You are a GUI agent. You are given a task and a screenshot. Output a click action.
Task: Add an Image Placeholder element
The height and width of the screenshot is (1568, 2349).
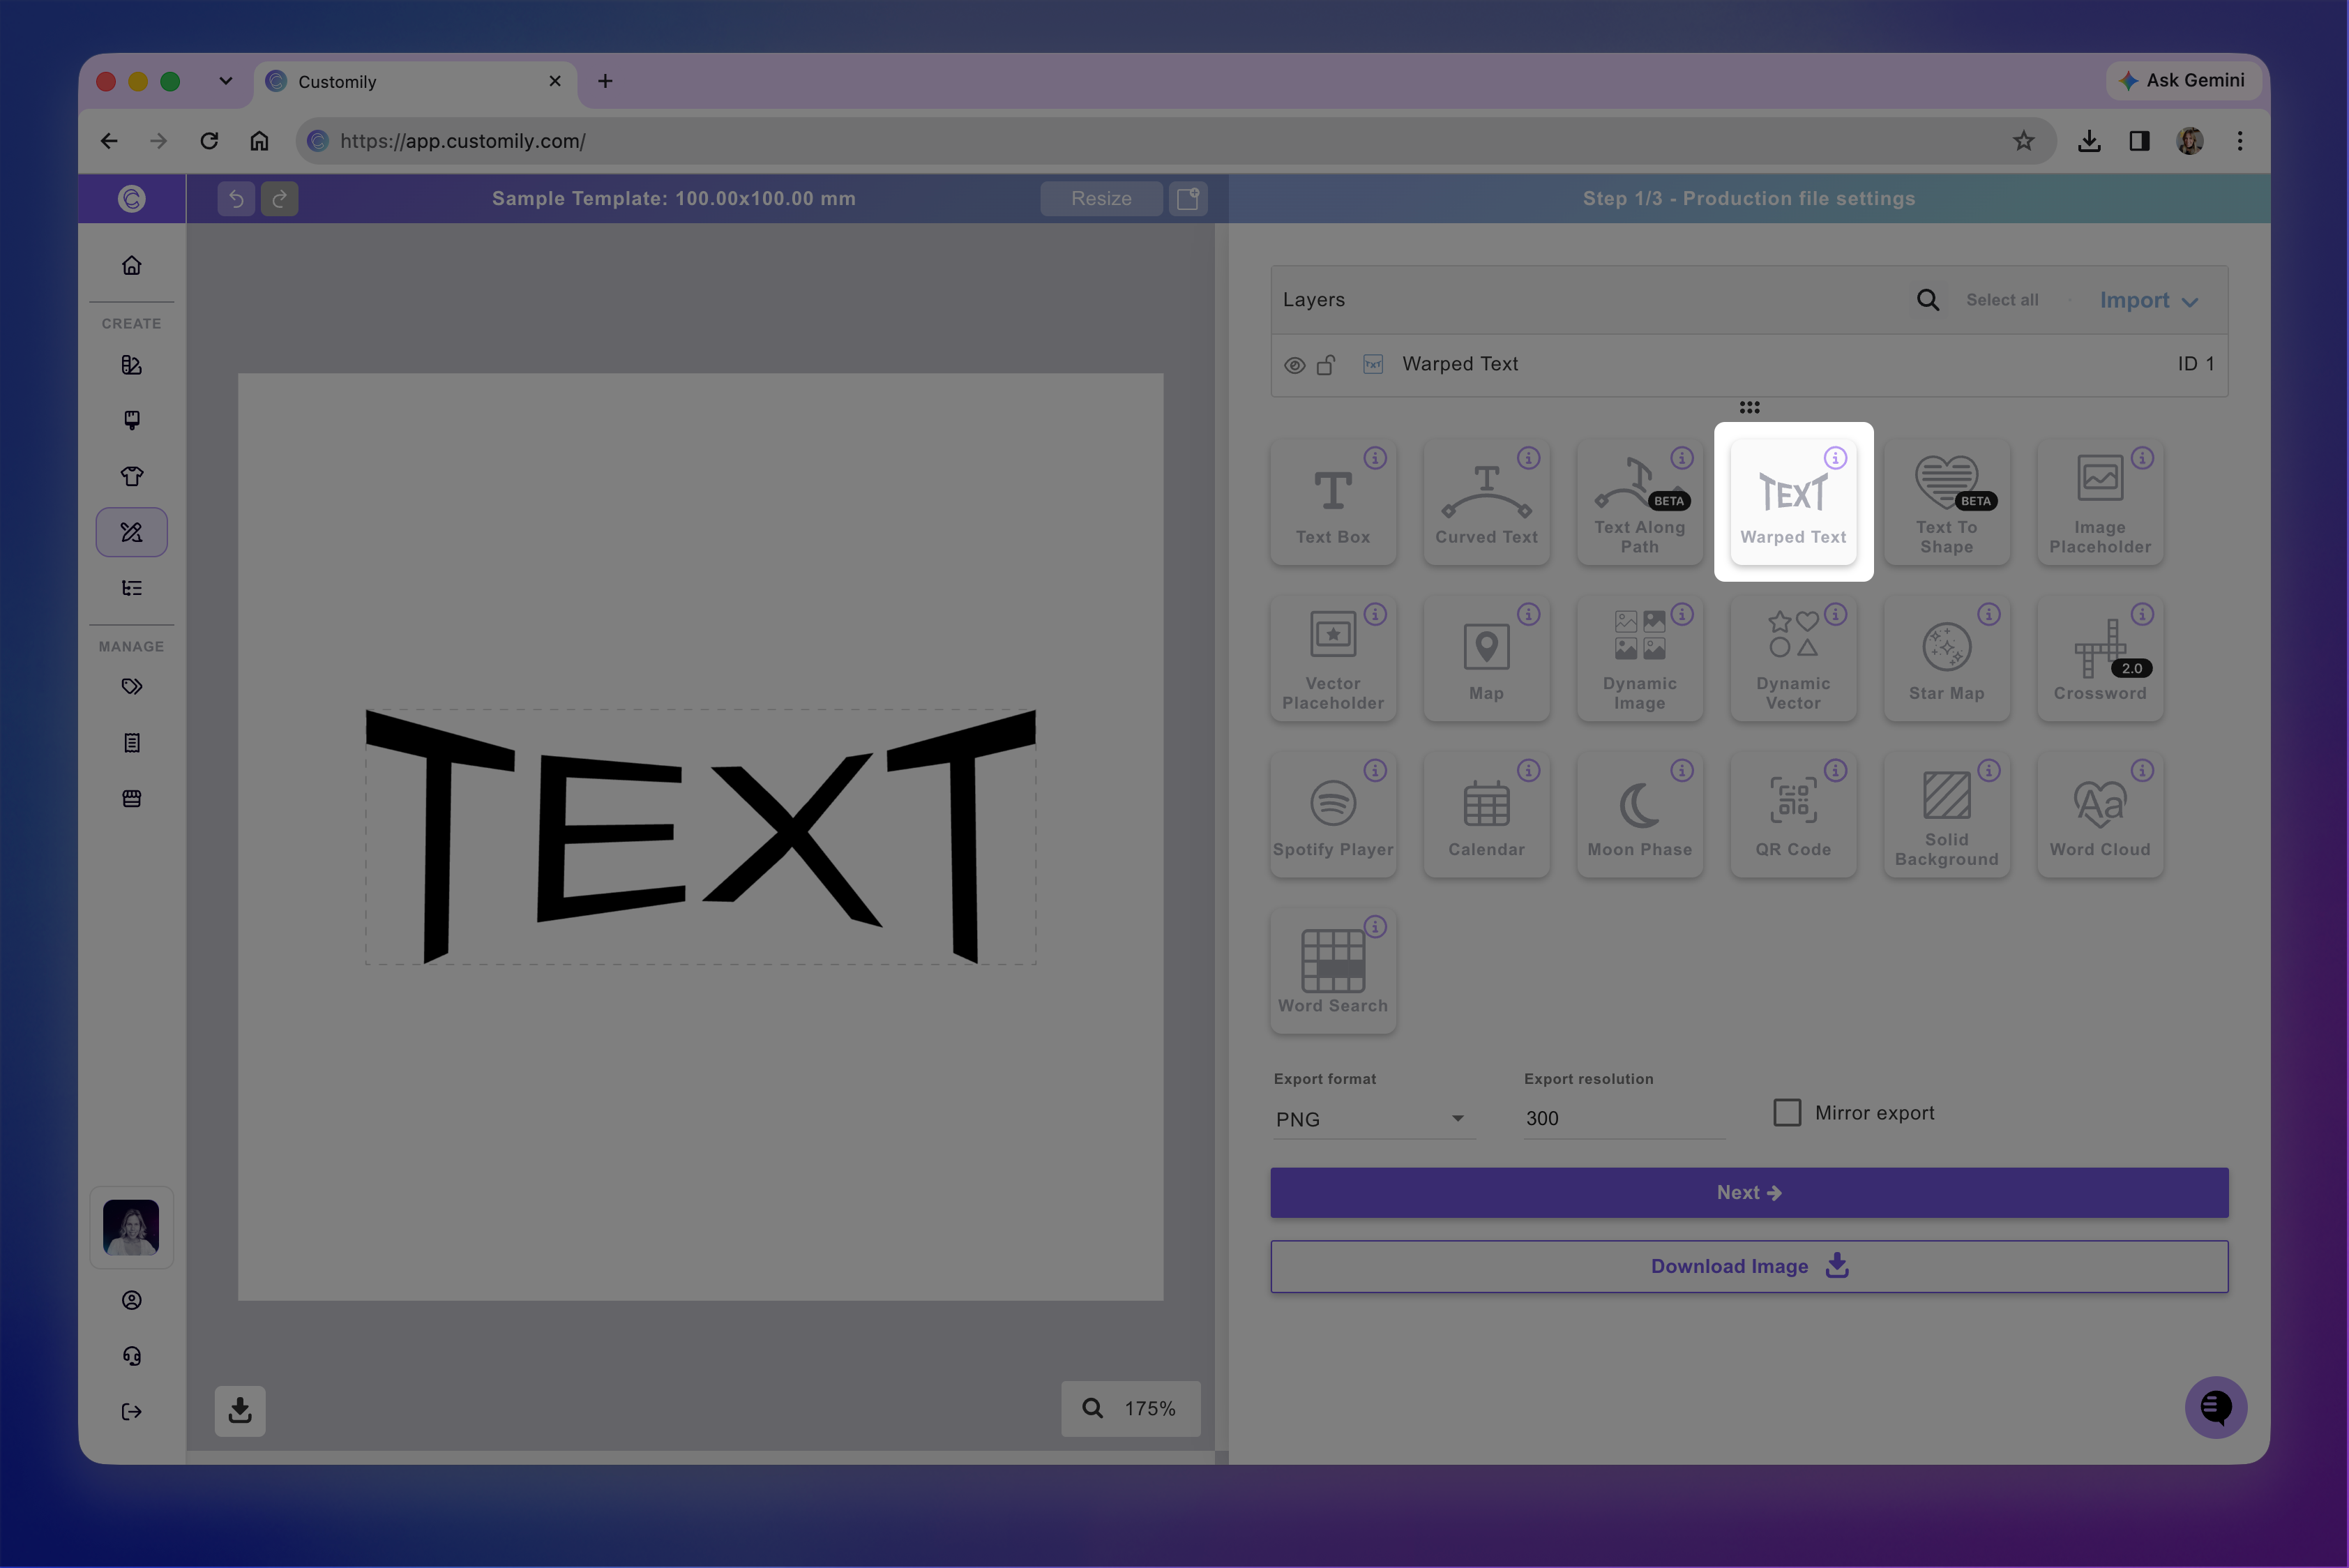[2100, 502]
